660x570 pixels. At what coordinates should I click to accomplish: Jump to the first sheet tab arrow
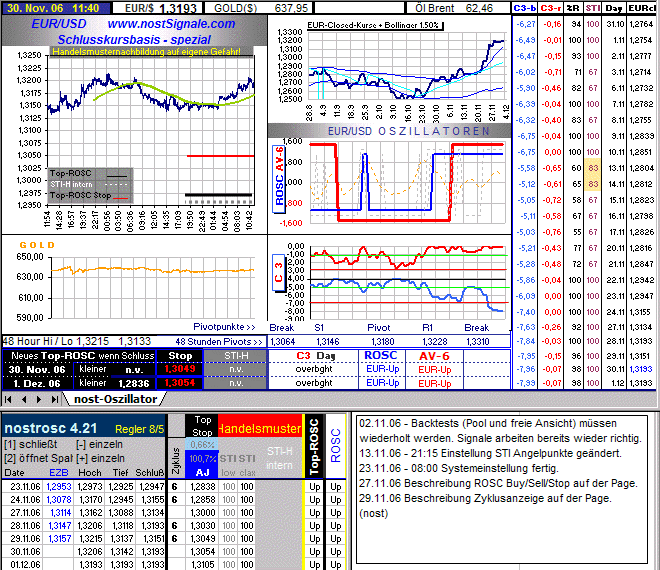[x=8, y=399]
